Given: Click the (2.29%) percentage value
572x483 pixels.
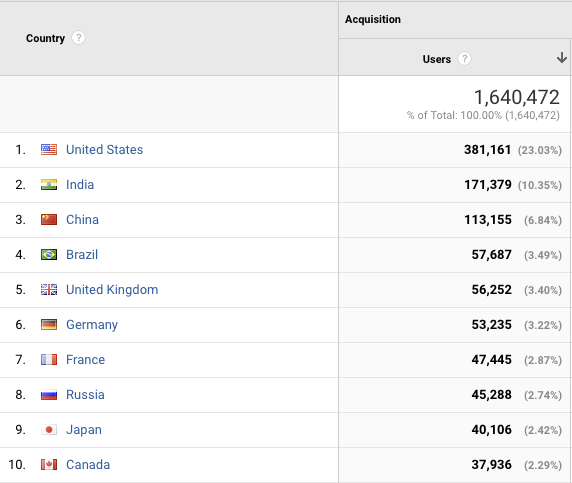Looking at the screenshot, I should tap(543, 465).
